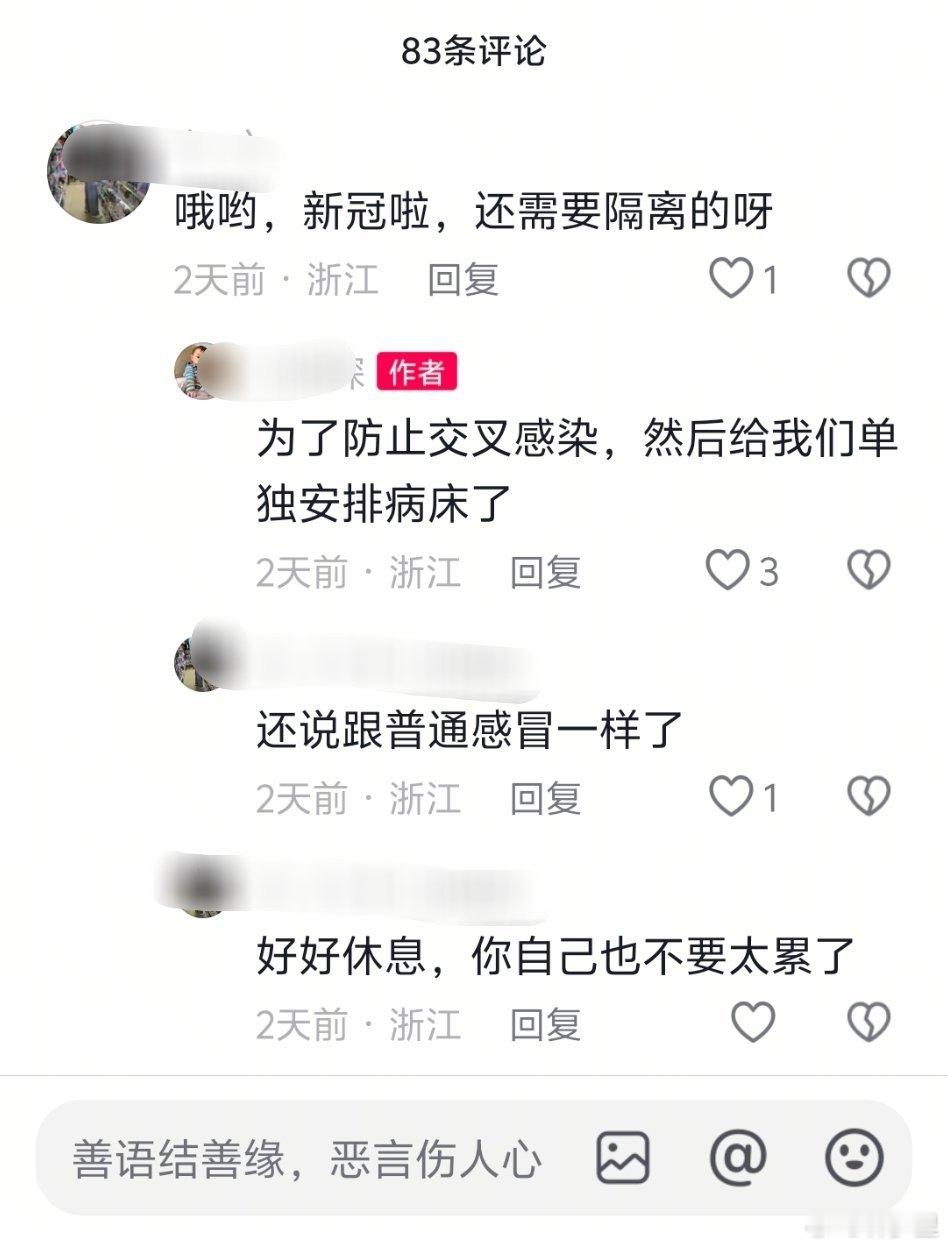
Task: Like the 好好休息 comment
Action: pos(753,1022)
